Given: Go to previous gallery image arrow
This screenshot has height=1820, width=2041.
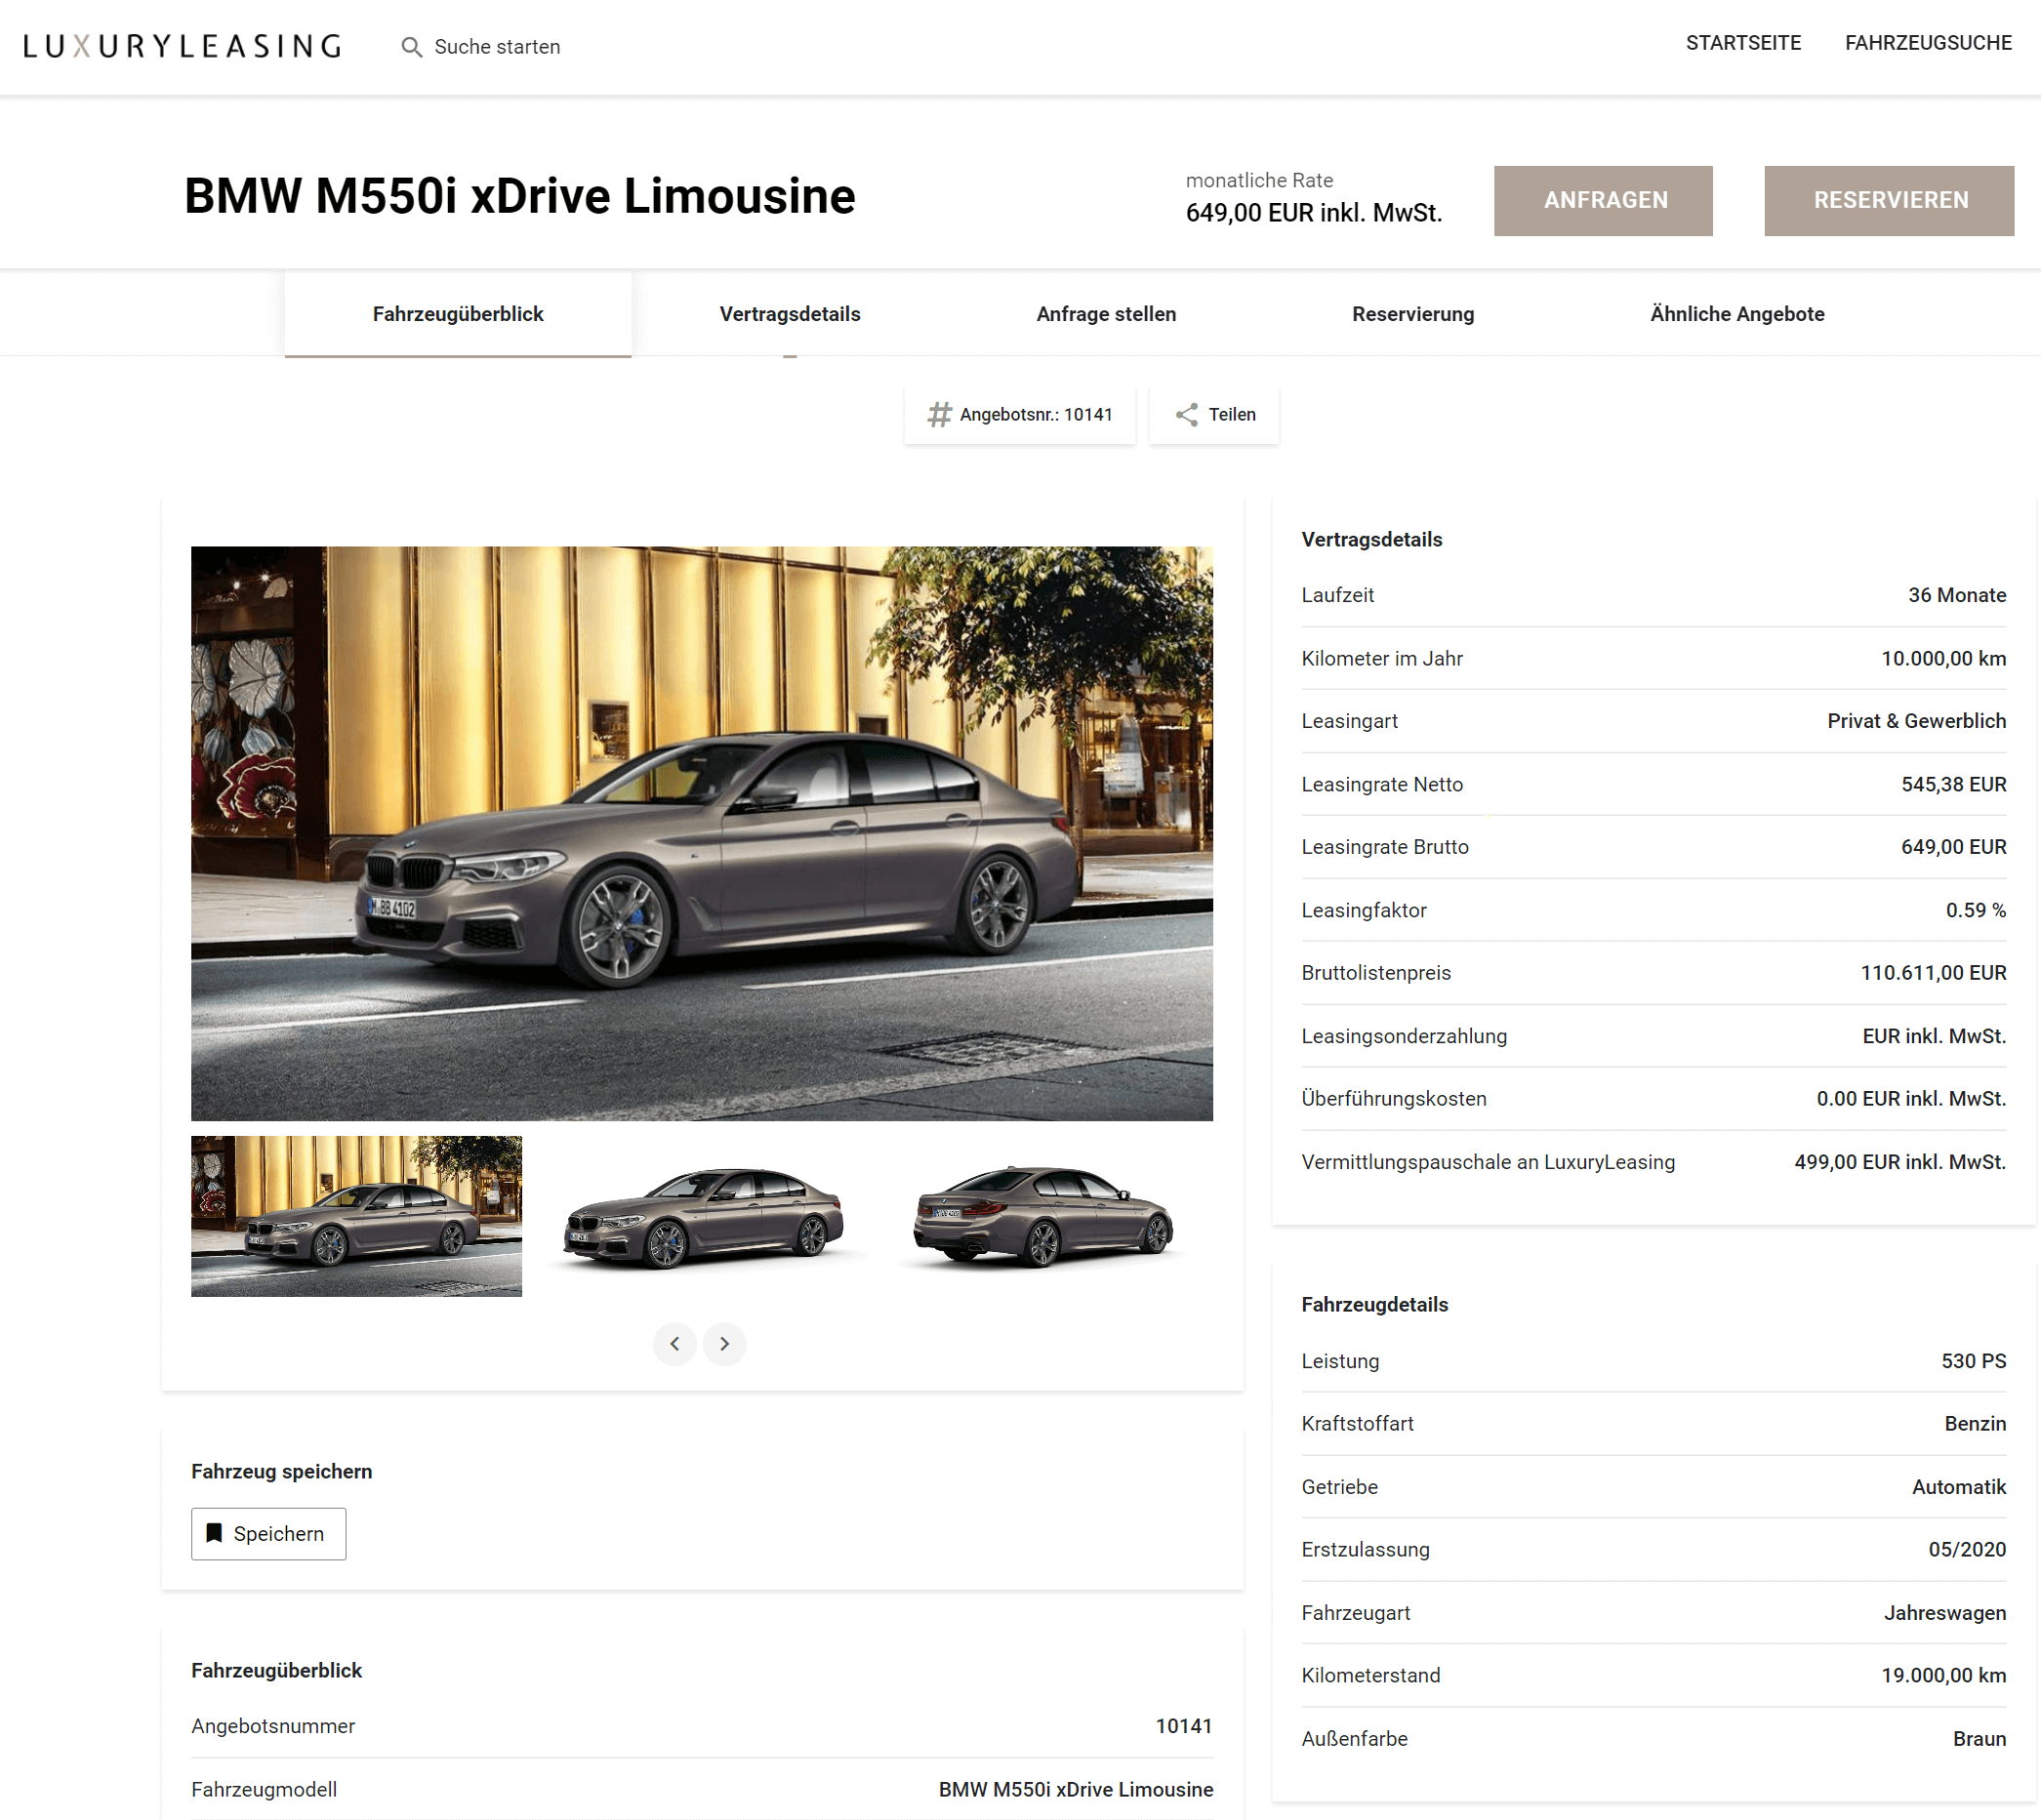Looking at the screenshot, I should [x=675, y=1344].
